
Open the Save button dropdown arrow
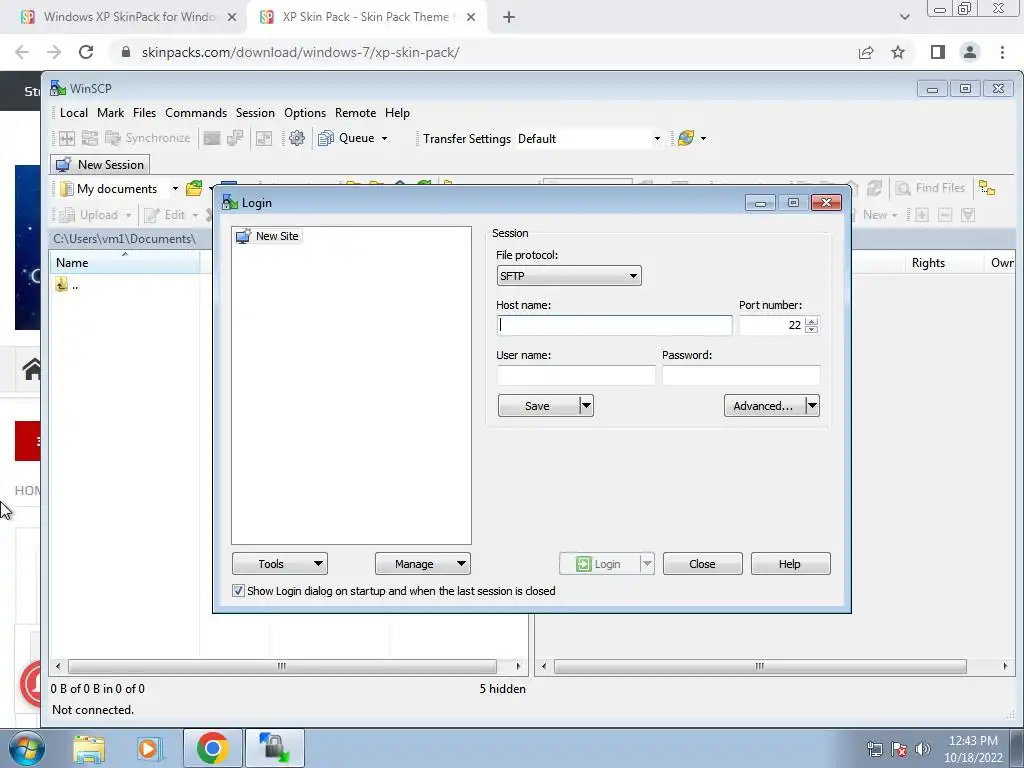586,406
